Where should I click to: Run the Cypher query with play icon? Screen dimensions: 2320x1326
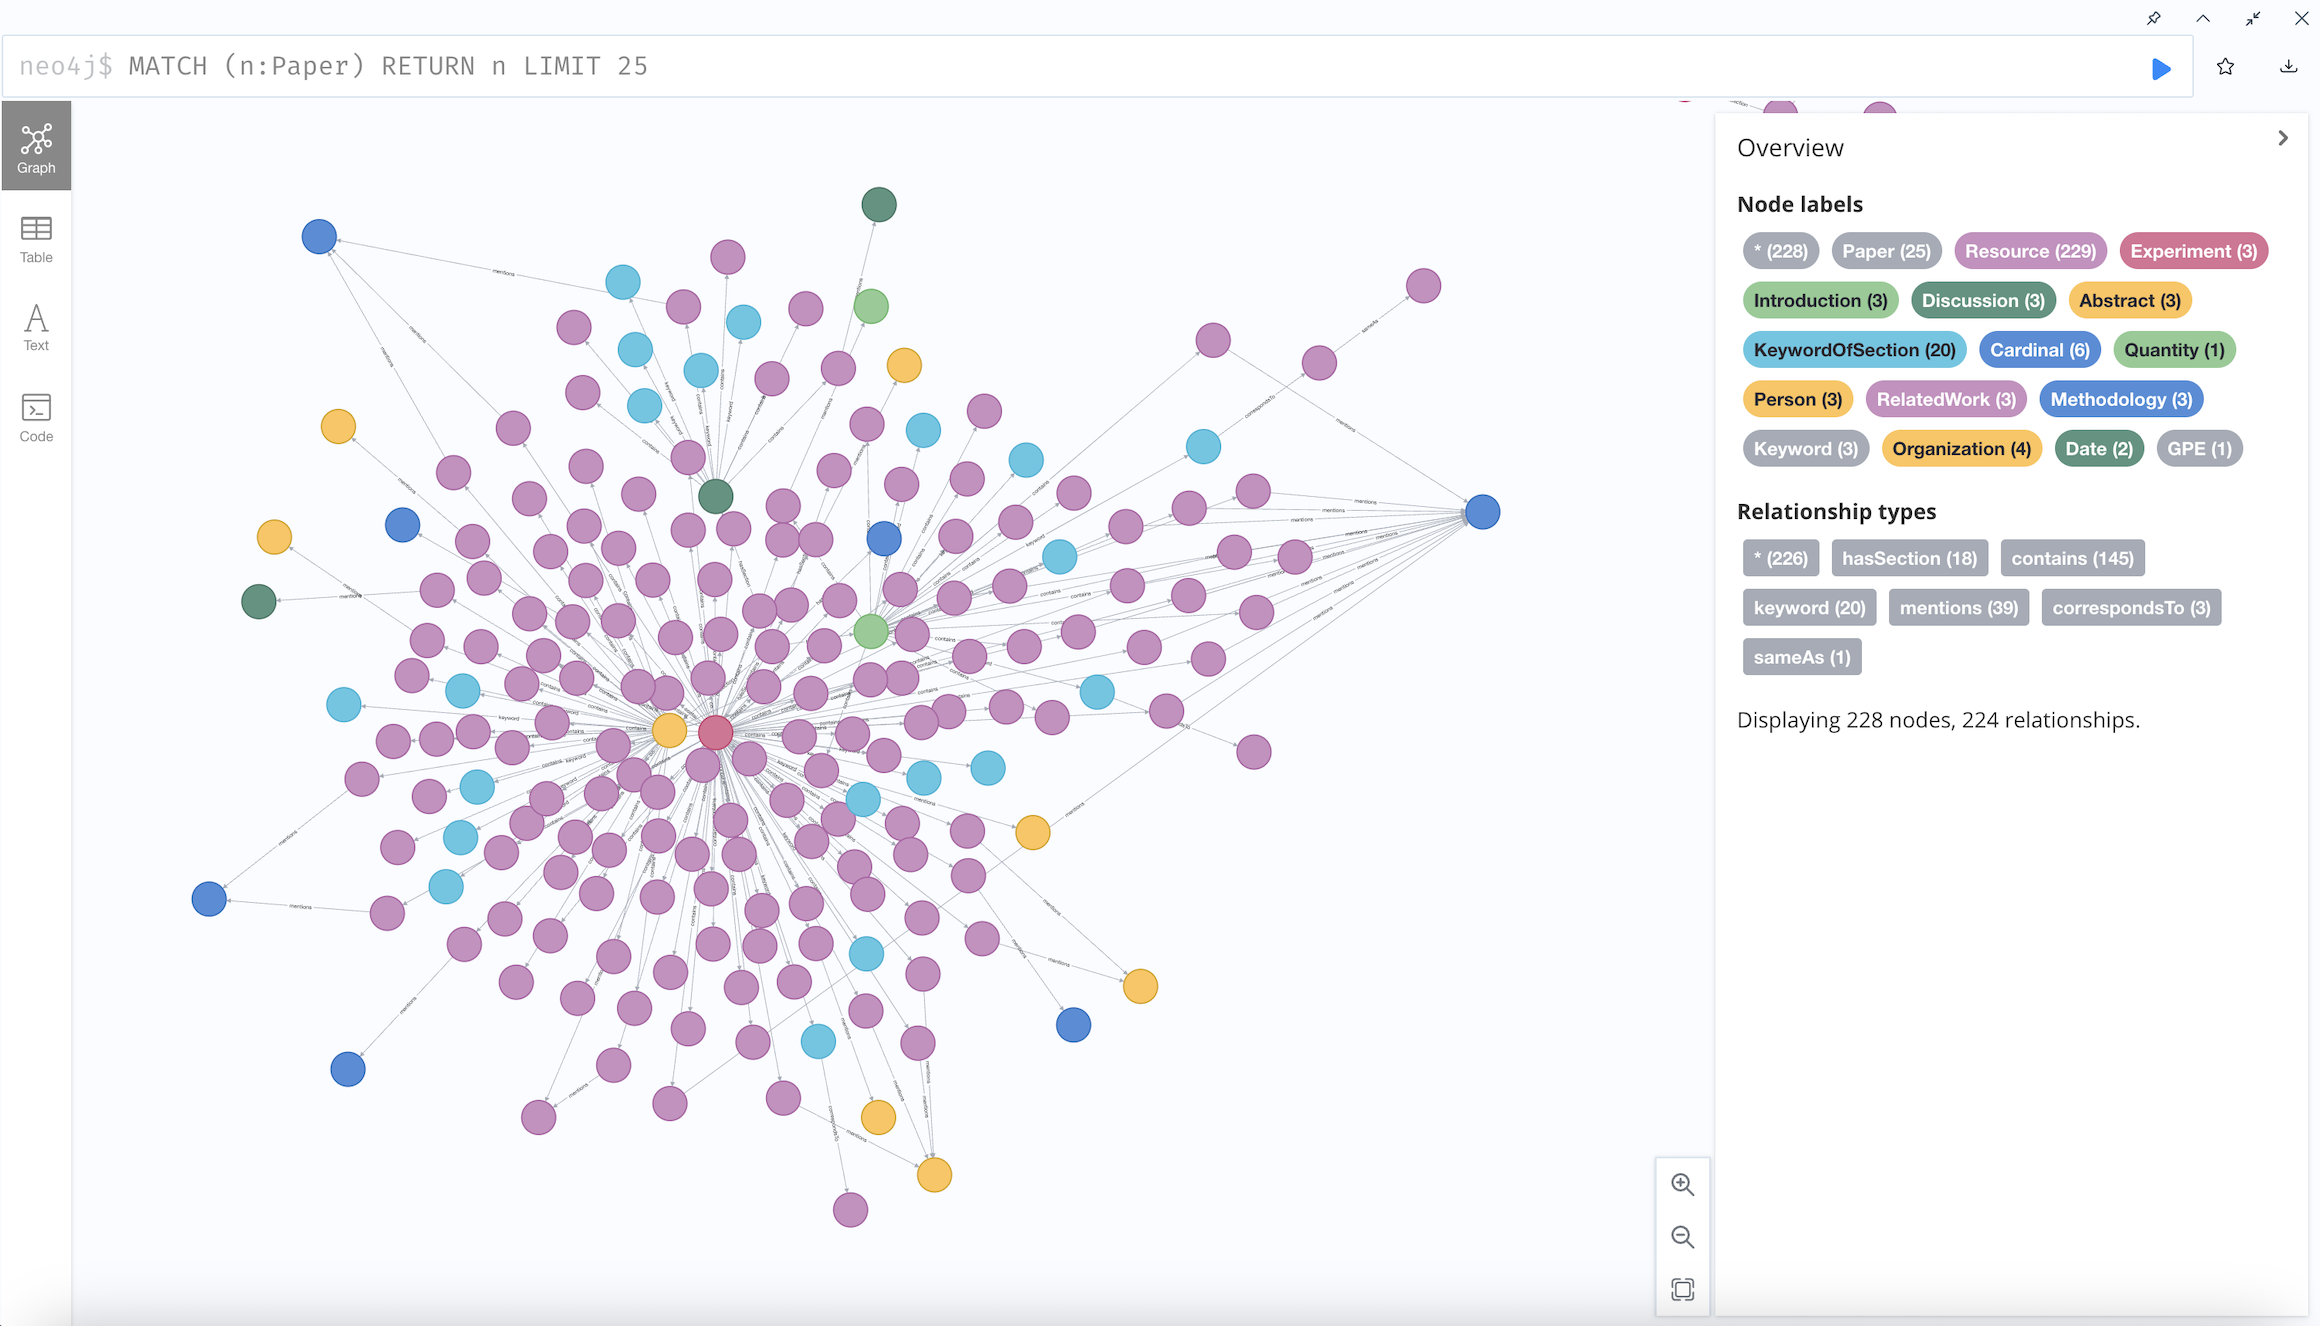point(2161,68)
